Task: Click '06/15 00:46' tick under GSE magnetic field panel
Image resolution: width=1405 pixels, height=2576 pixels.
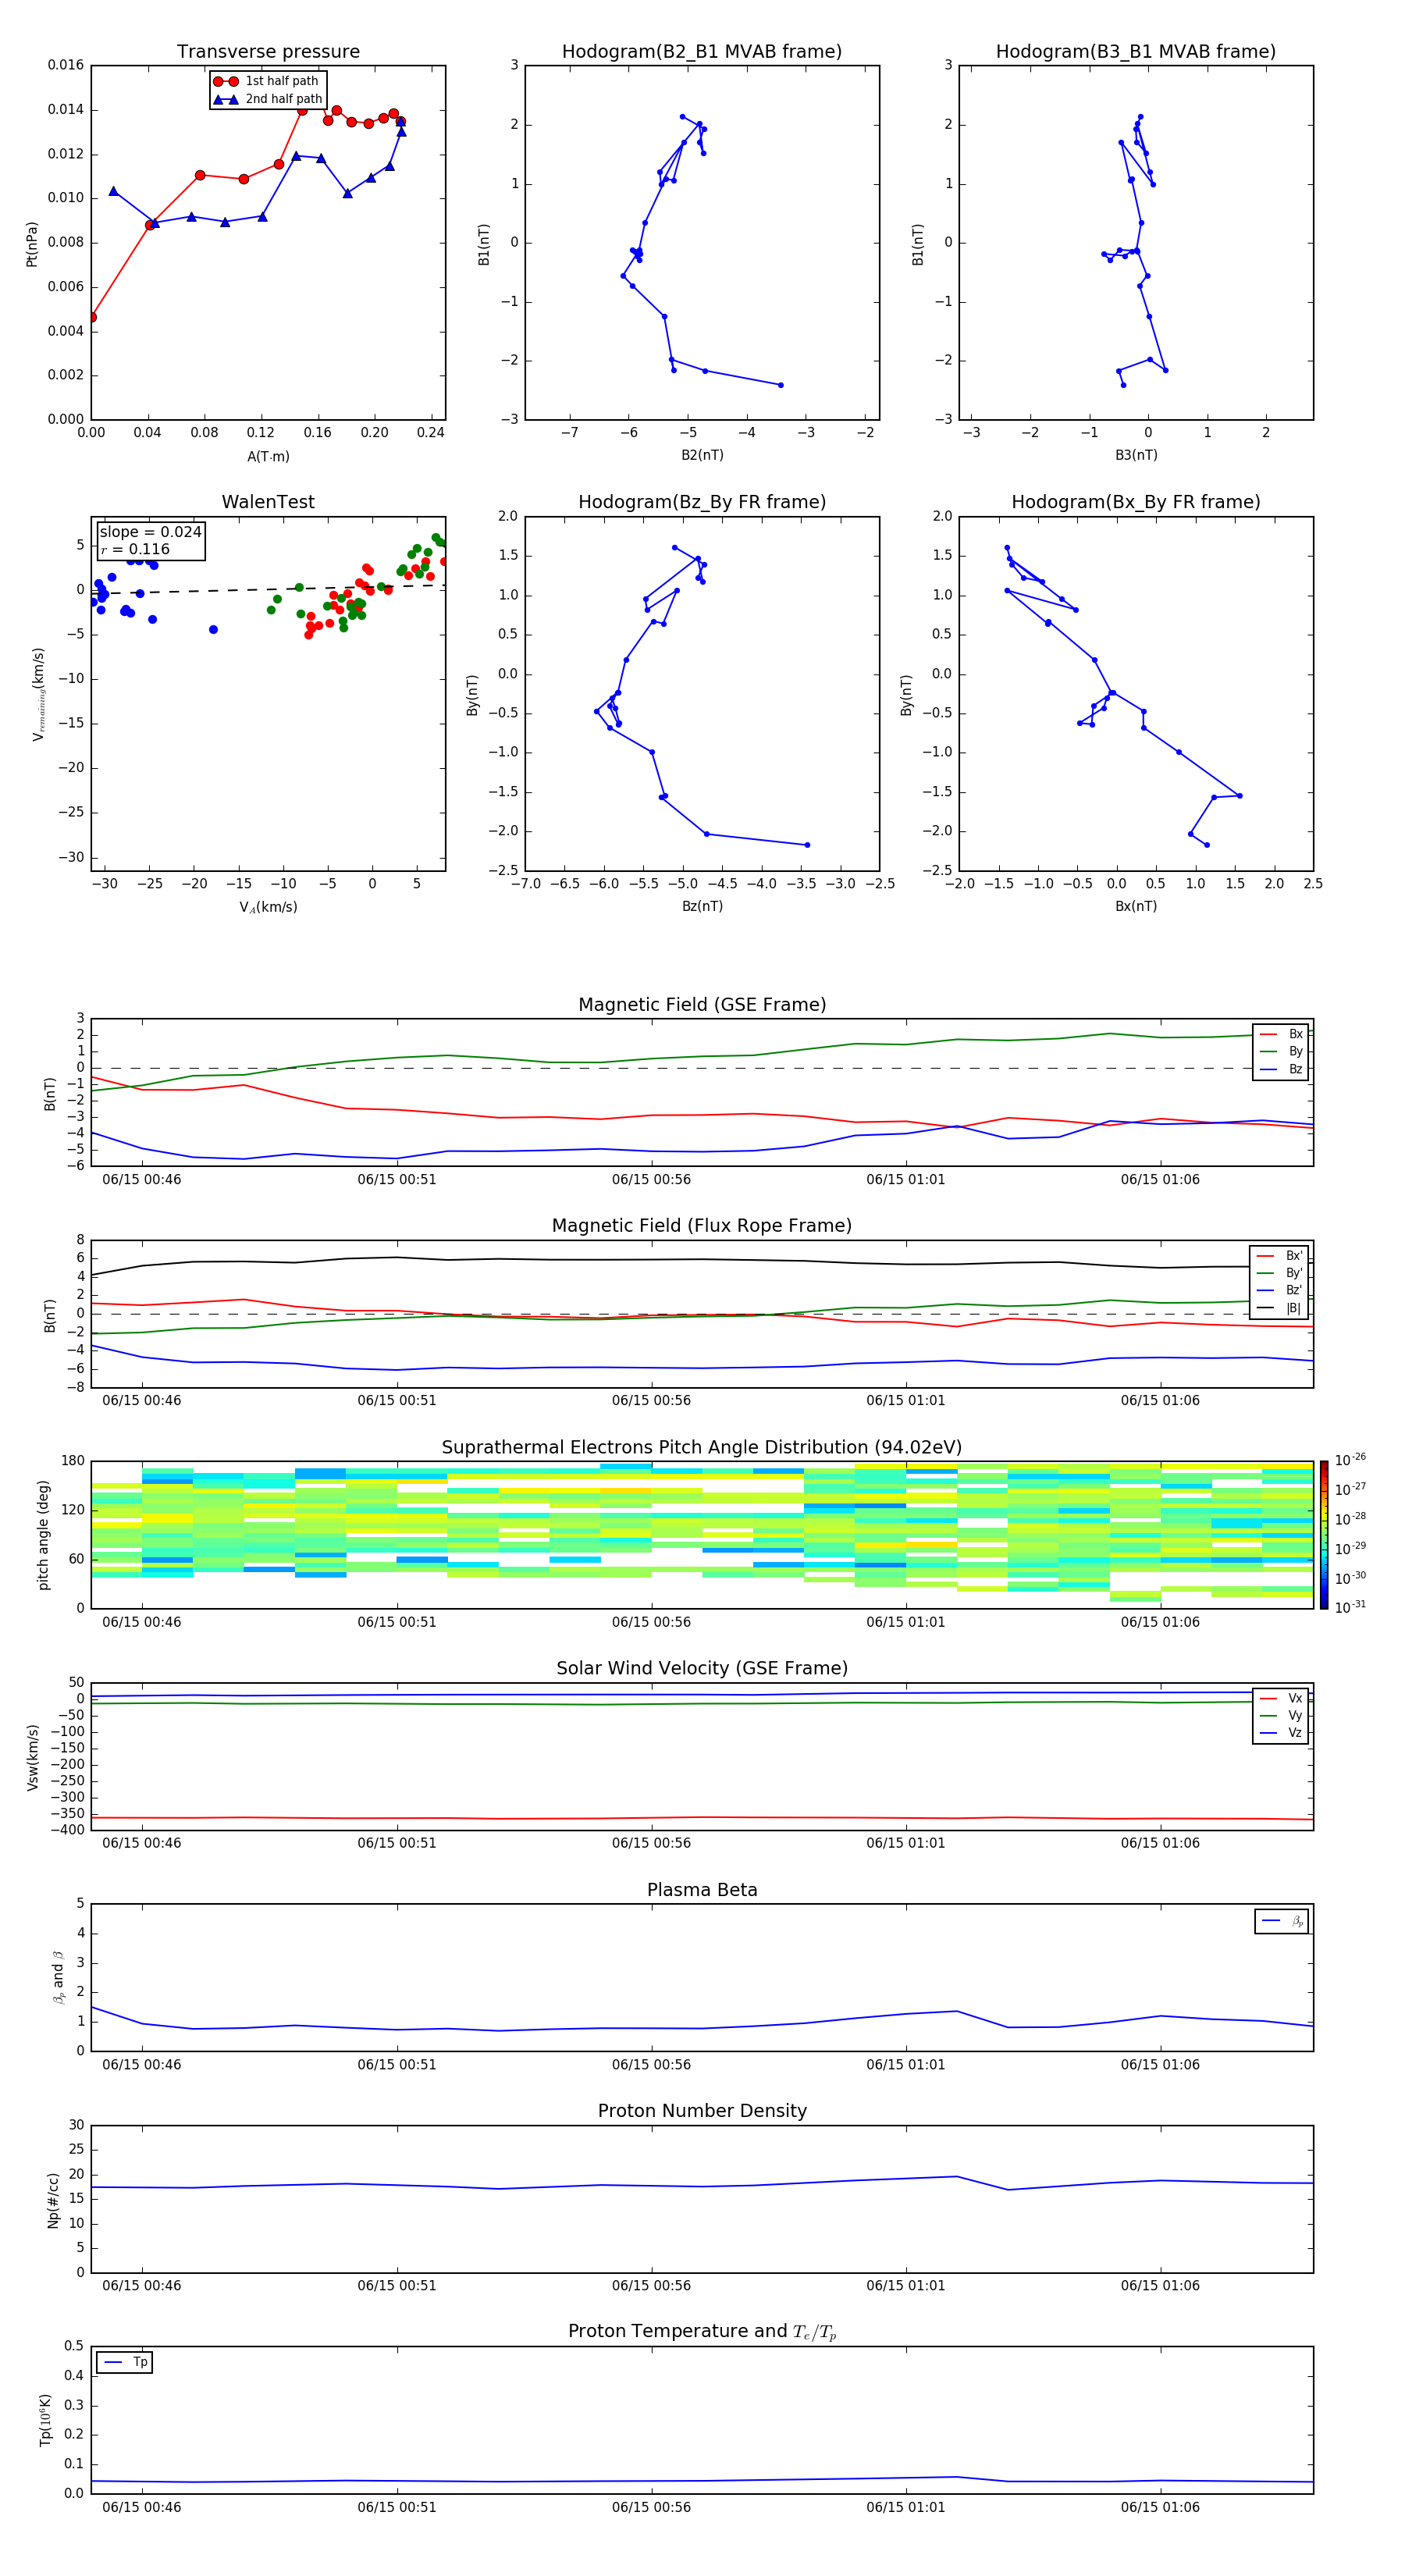Action: pos(142,1180)
